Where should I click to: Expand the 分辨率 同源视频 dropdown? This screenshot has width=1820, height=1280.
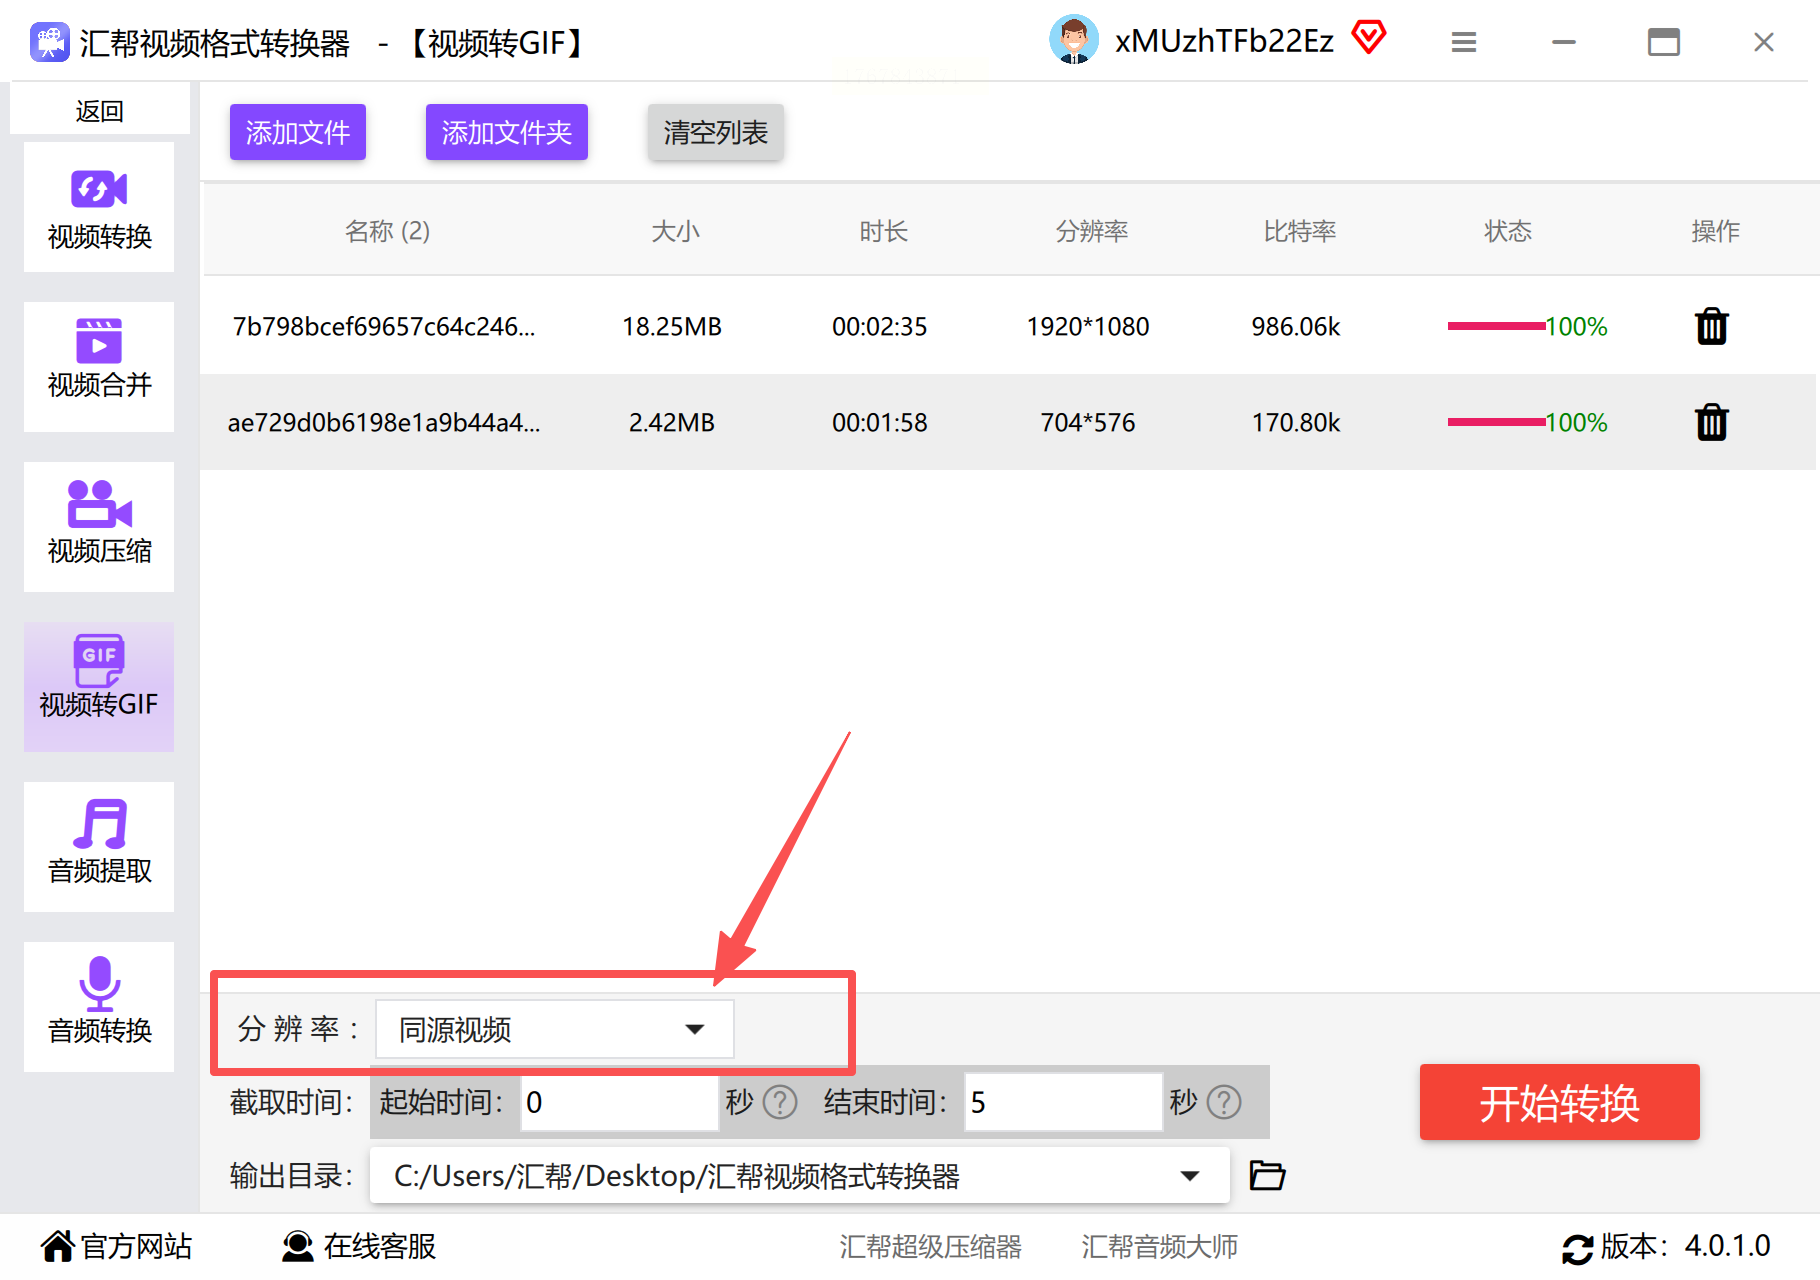555,1029
